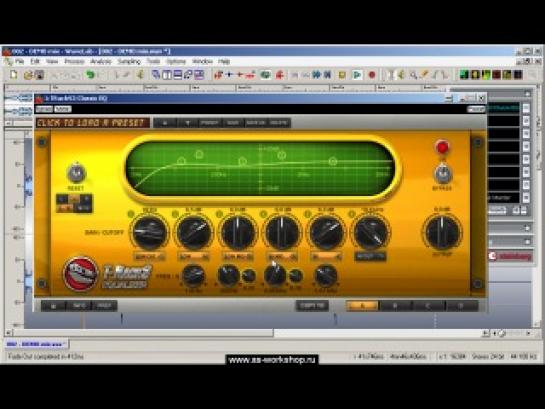Select the highest EQ node near 200Hz

click(199, 154)
